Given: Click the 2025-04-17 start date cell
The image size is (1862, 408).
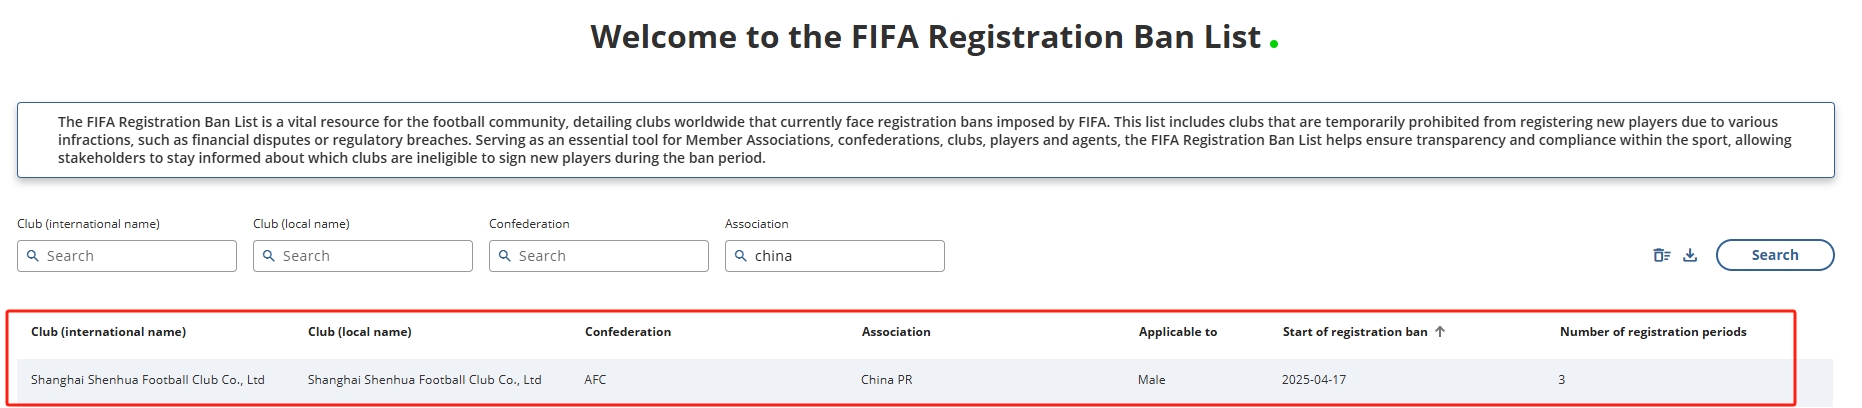Looking at the screenshot, I should 1314,380.
